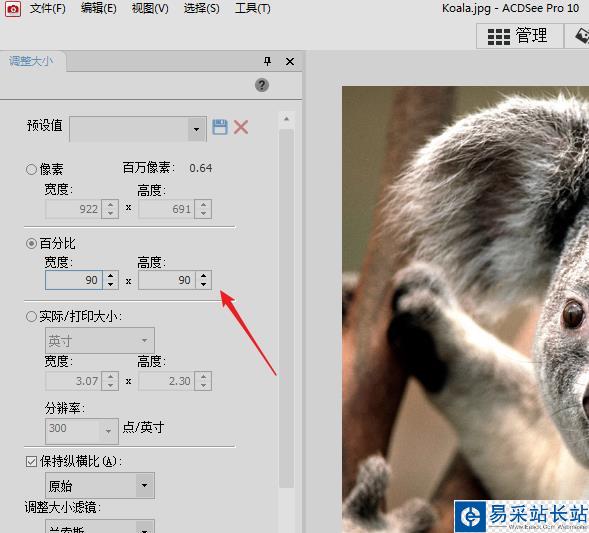
Task: Click panel scrollbar up arrow
Action: coord(287,119)
